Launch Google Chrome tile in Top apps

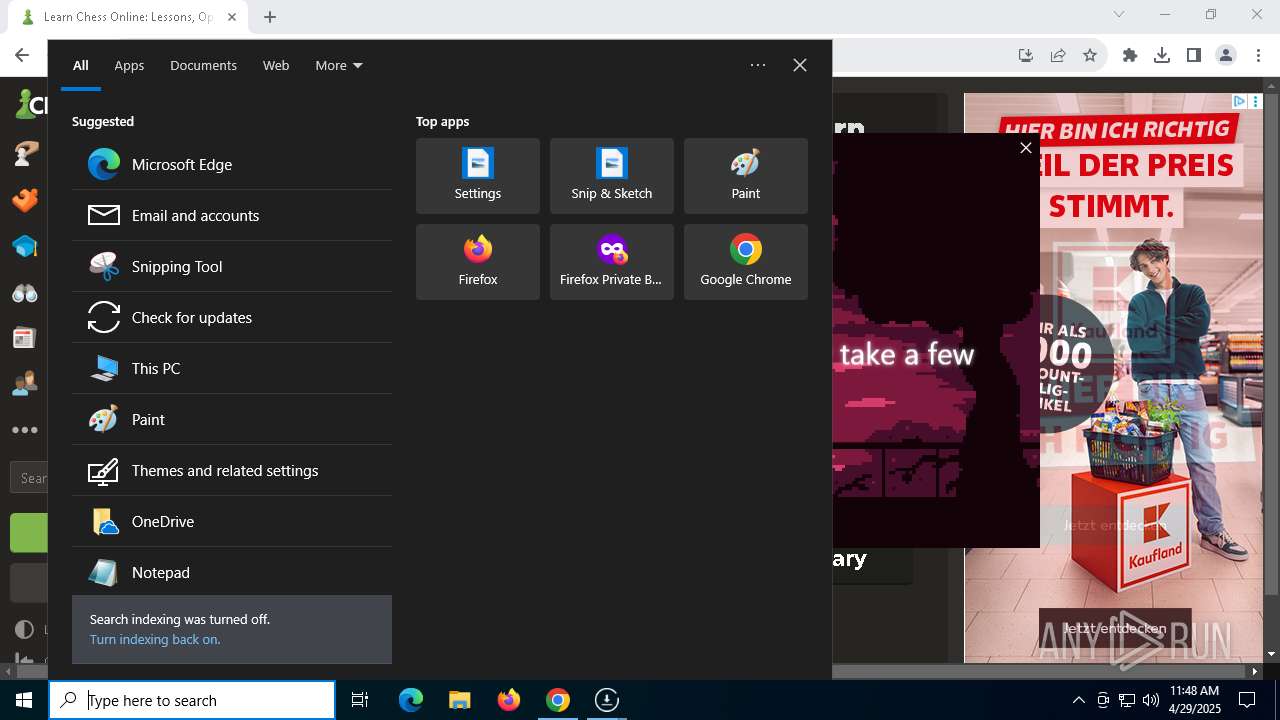[x=746, y=262]
